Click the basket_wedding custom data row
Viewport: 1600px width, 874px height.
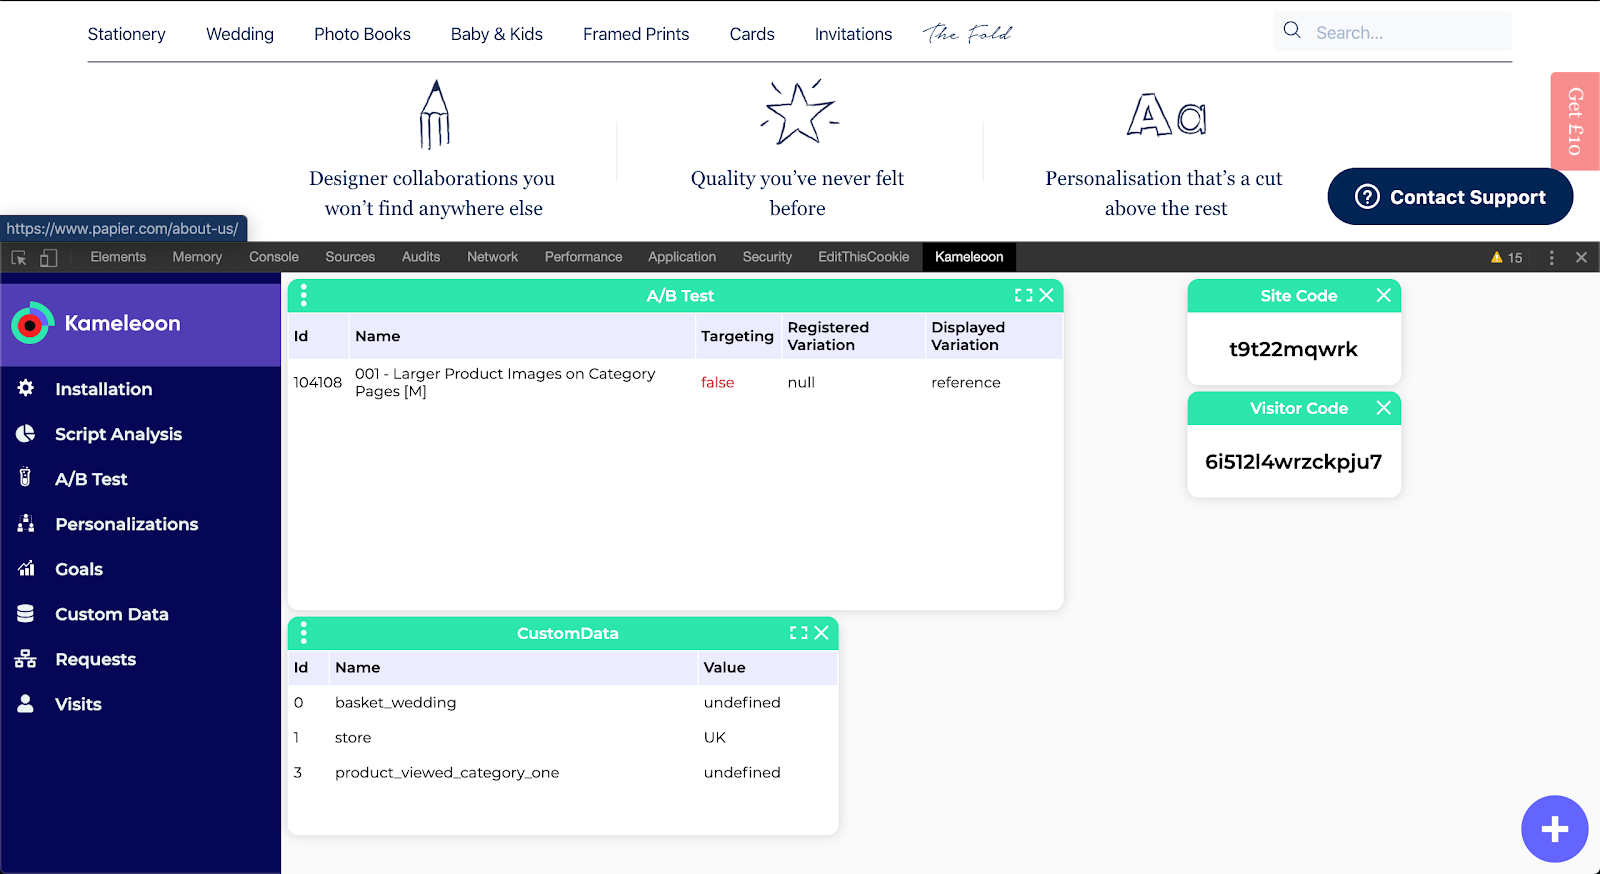pos(563,702)
